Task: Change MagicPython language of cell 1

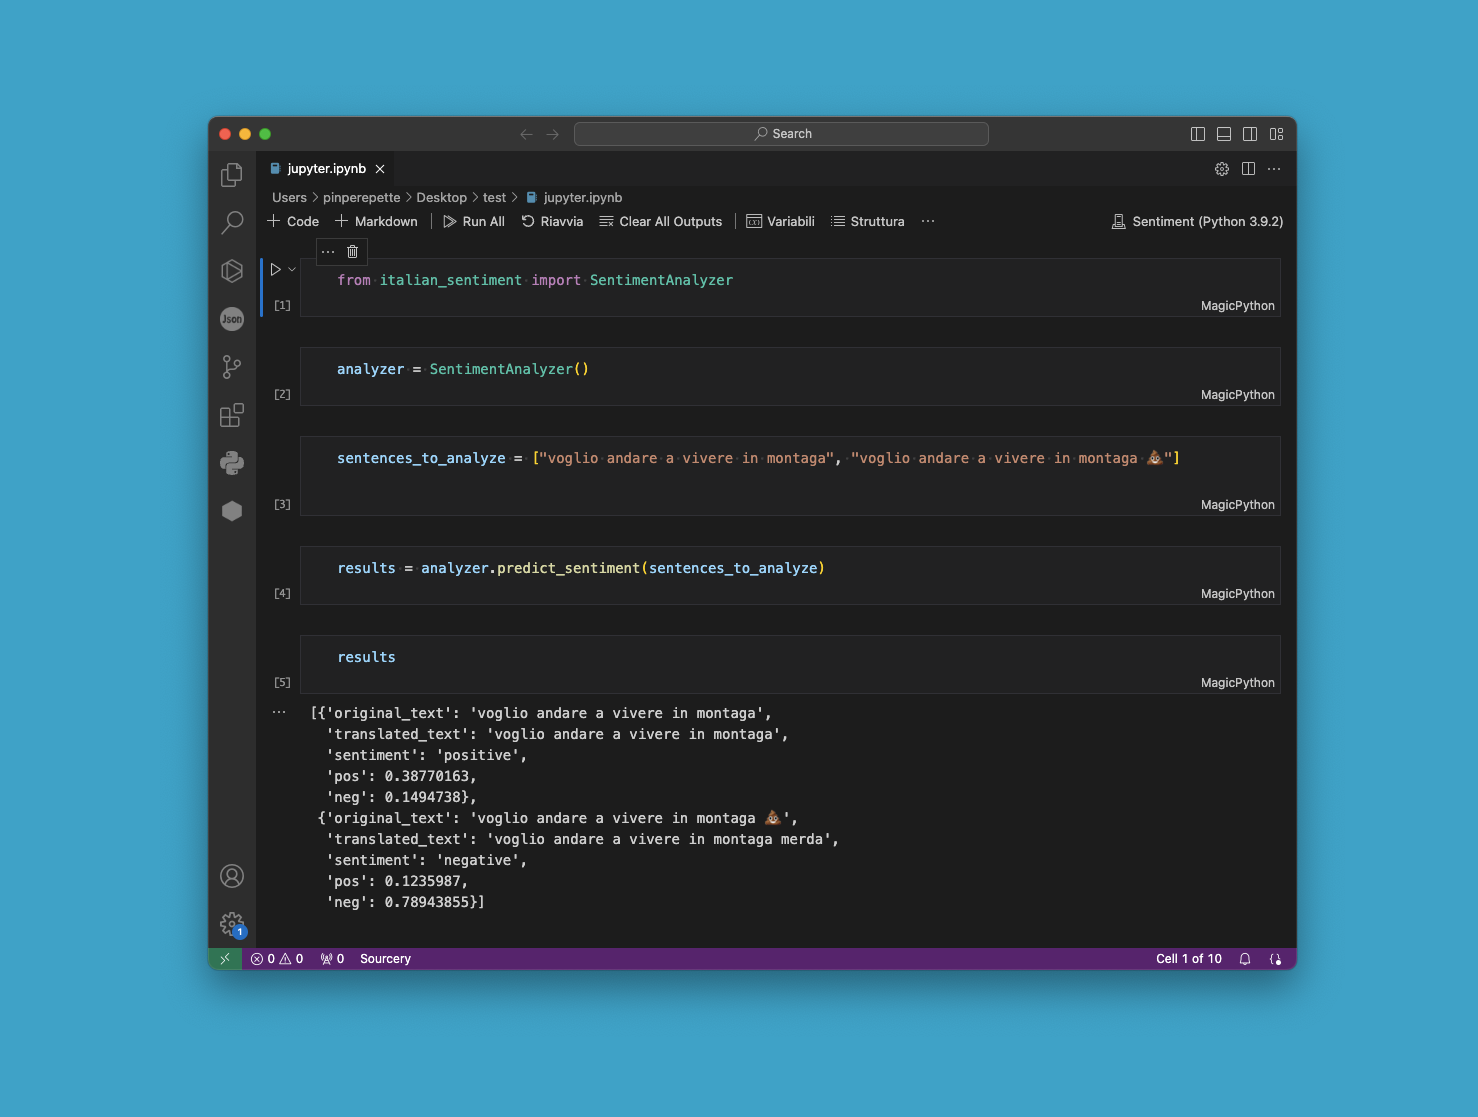Action: 1238,306
